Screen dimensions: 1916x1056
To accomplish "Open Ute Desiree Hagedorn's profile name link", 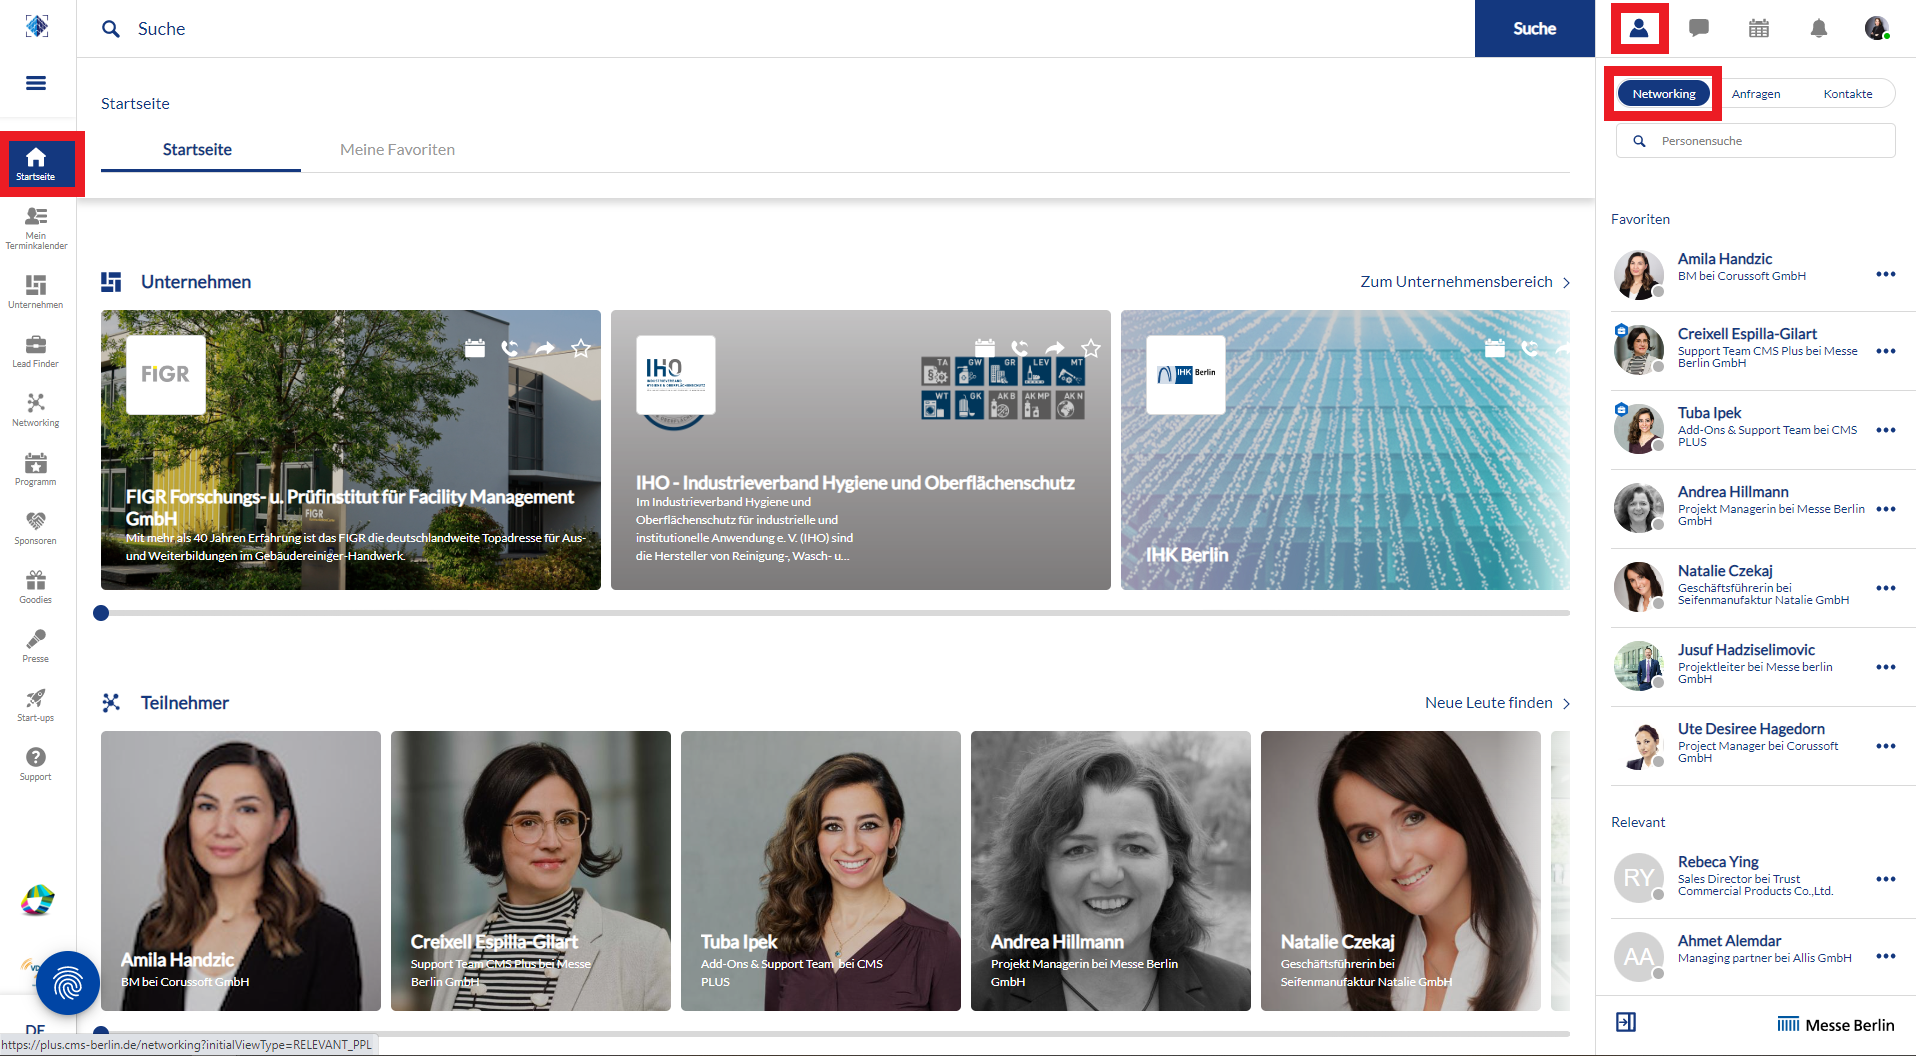I will click(x=1751, y=729).
